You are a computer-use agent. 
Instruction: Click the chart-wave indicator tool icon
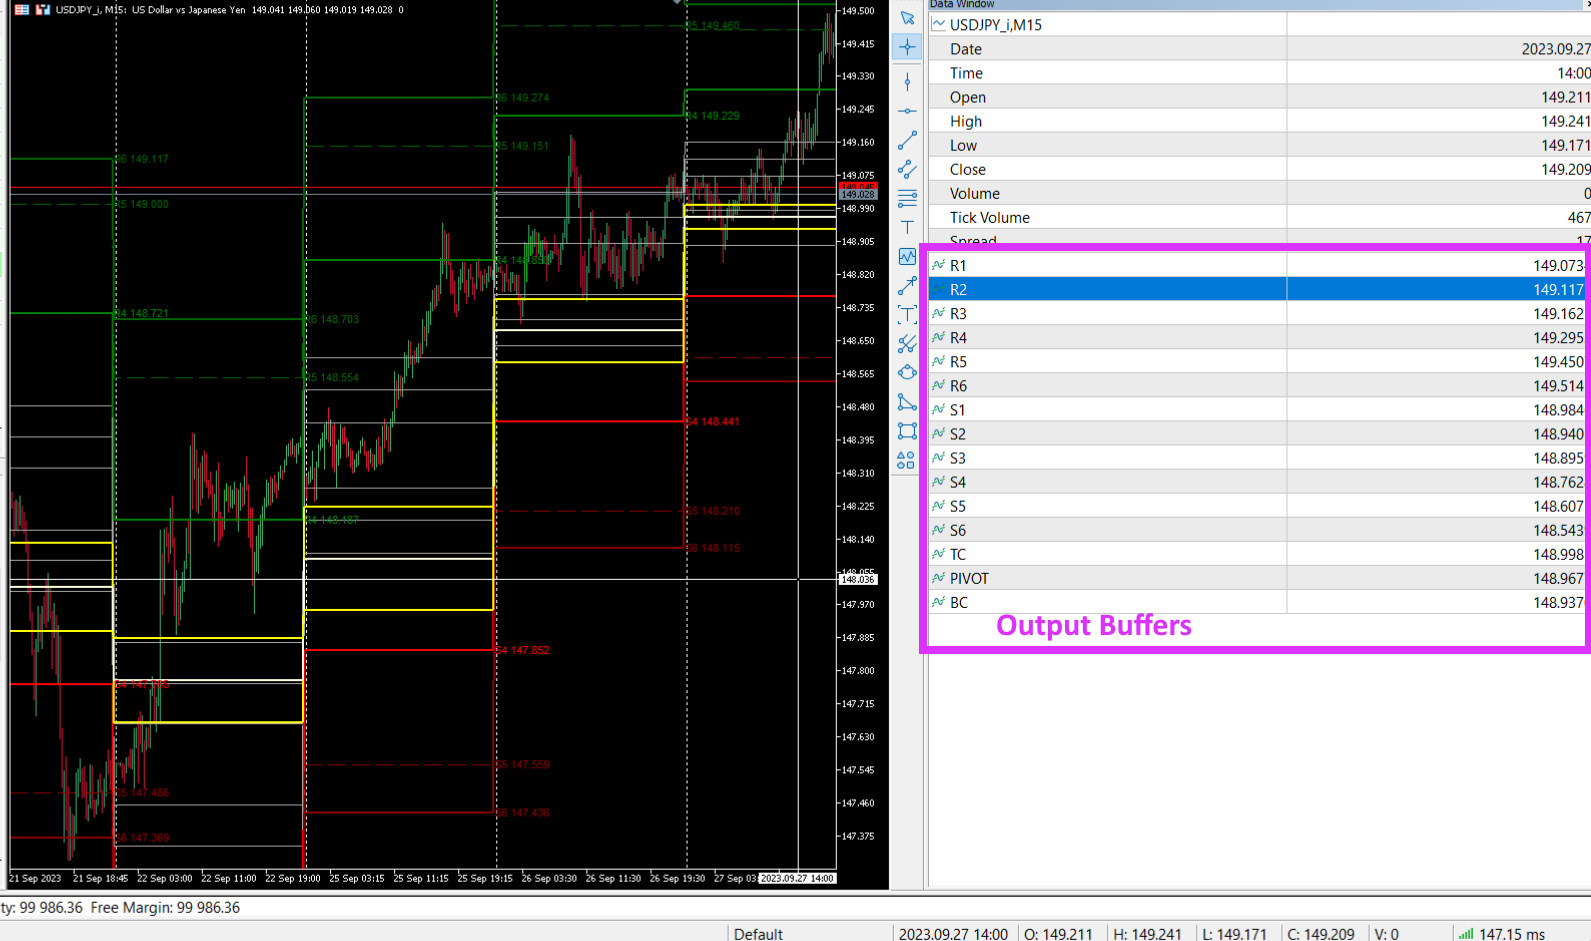coord(907,257)
